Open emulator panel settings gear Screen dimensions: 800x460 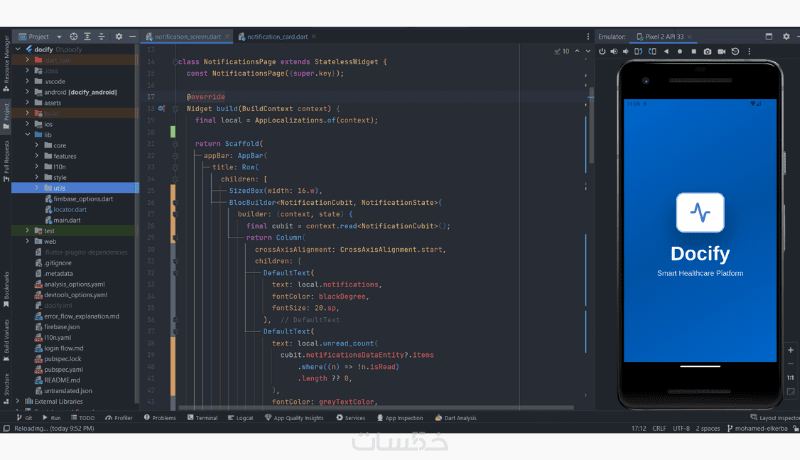(x=786, y=37)
